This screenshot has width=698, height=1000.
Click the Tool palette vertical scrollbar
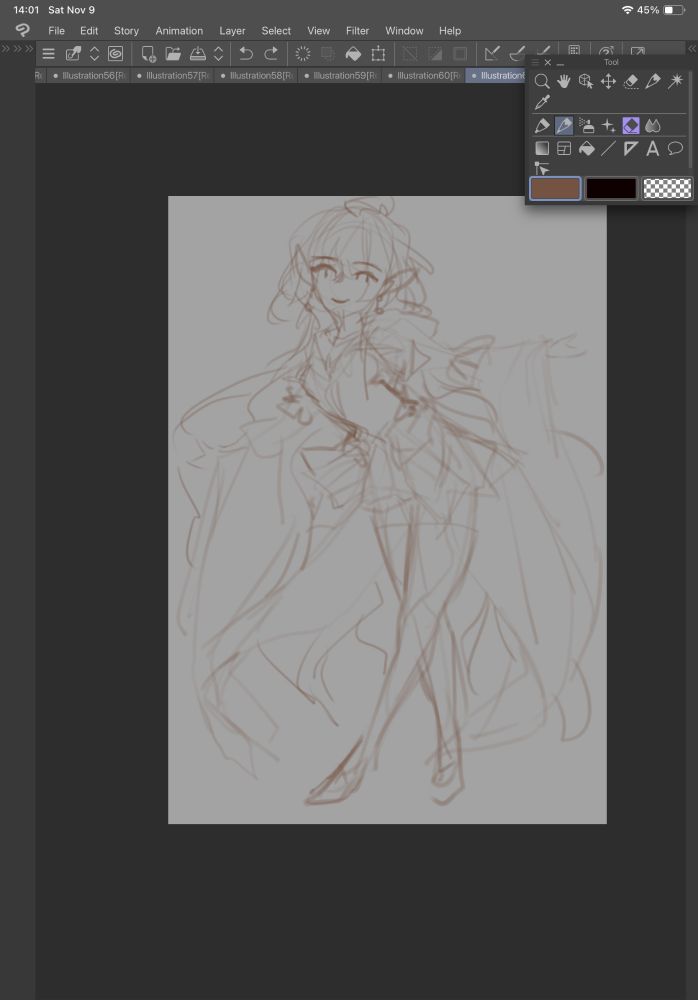(x=691, y=120)
